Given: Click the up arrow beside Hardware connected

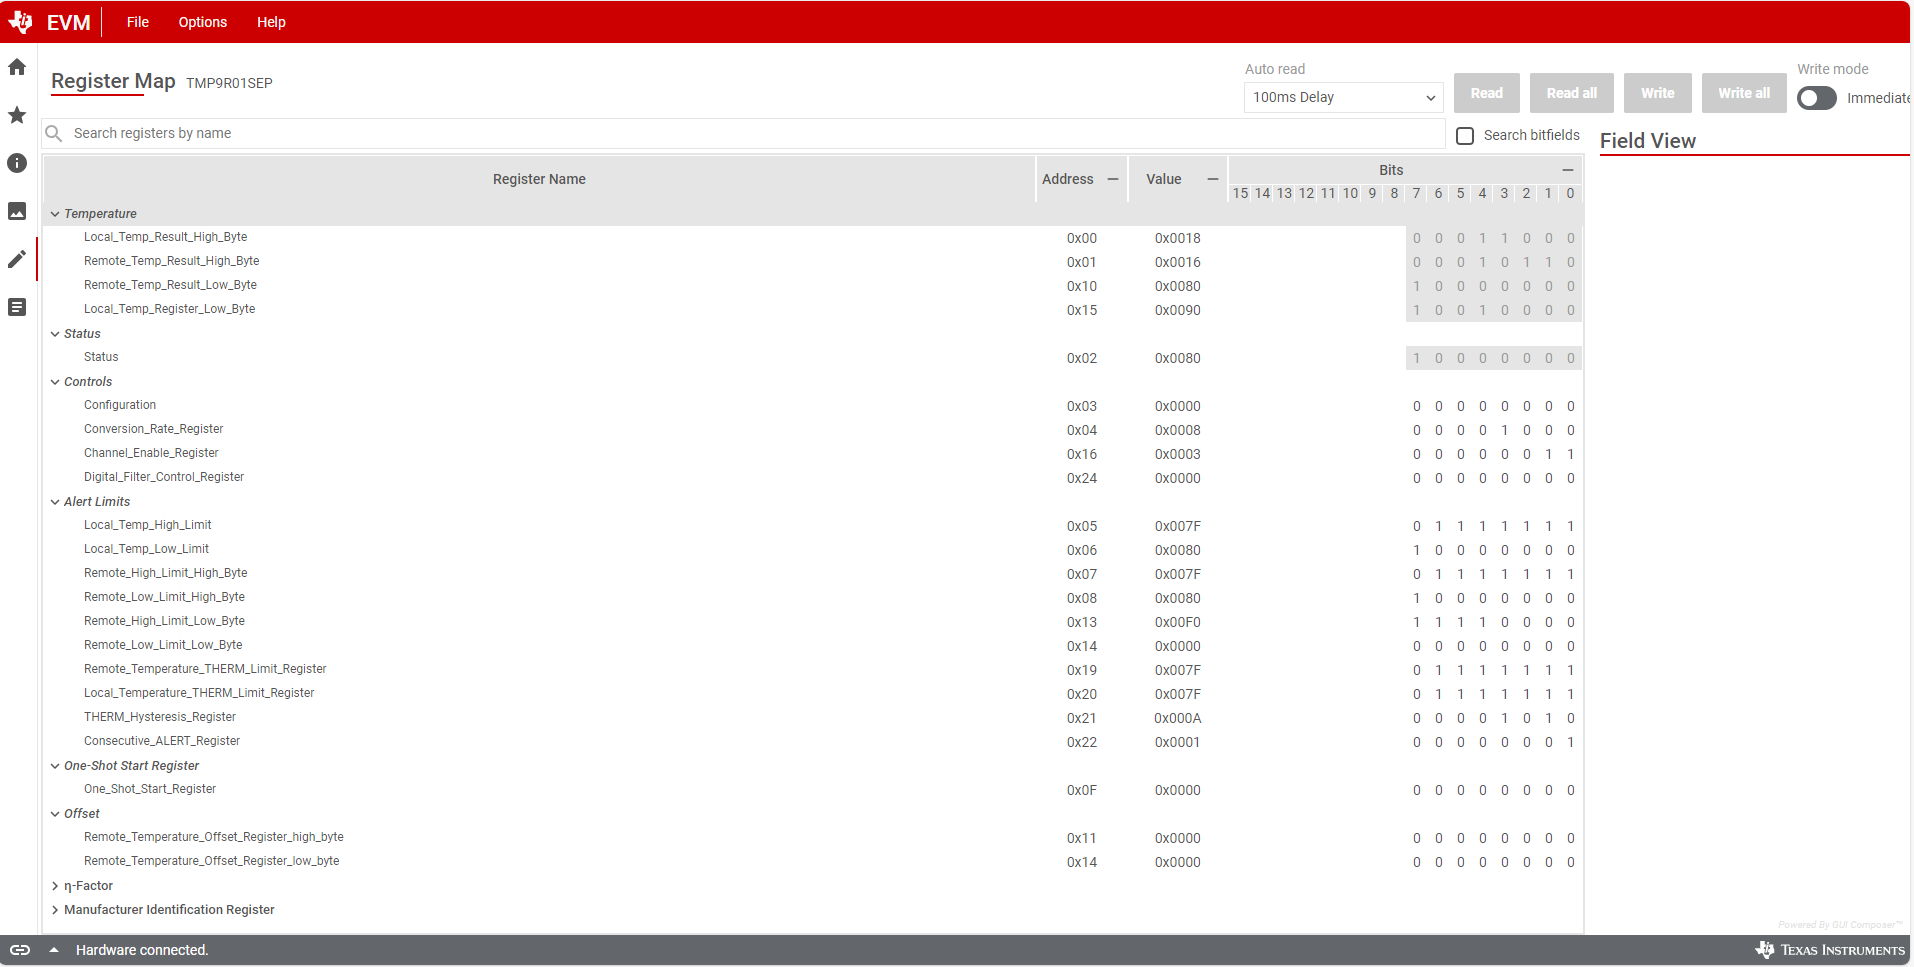Looking at the screenshot, I should 54,950.
